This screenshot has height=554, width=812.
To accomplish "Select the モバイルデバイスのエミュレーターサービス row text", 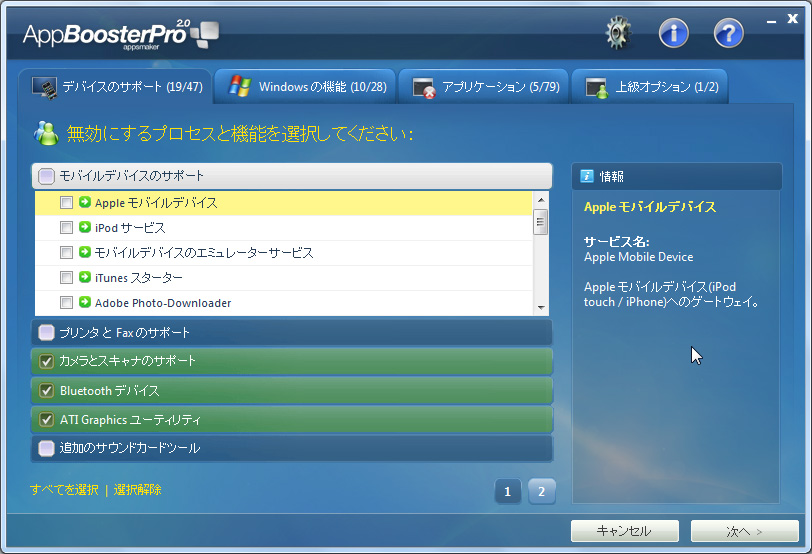I will tap(204, 253).
